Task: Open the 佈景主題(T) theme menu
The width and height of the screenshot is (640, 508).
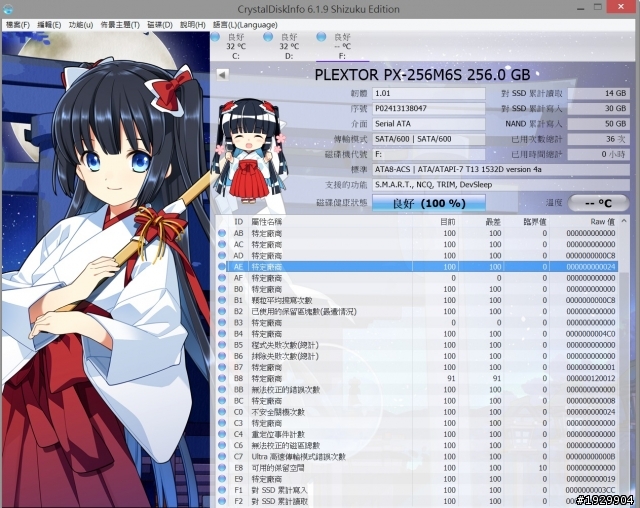Action: pos(120,25)
